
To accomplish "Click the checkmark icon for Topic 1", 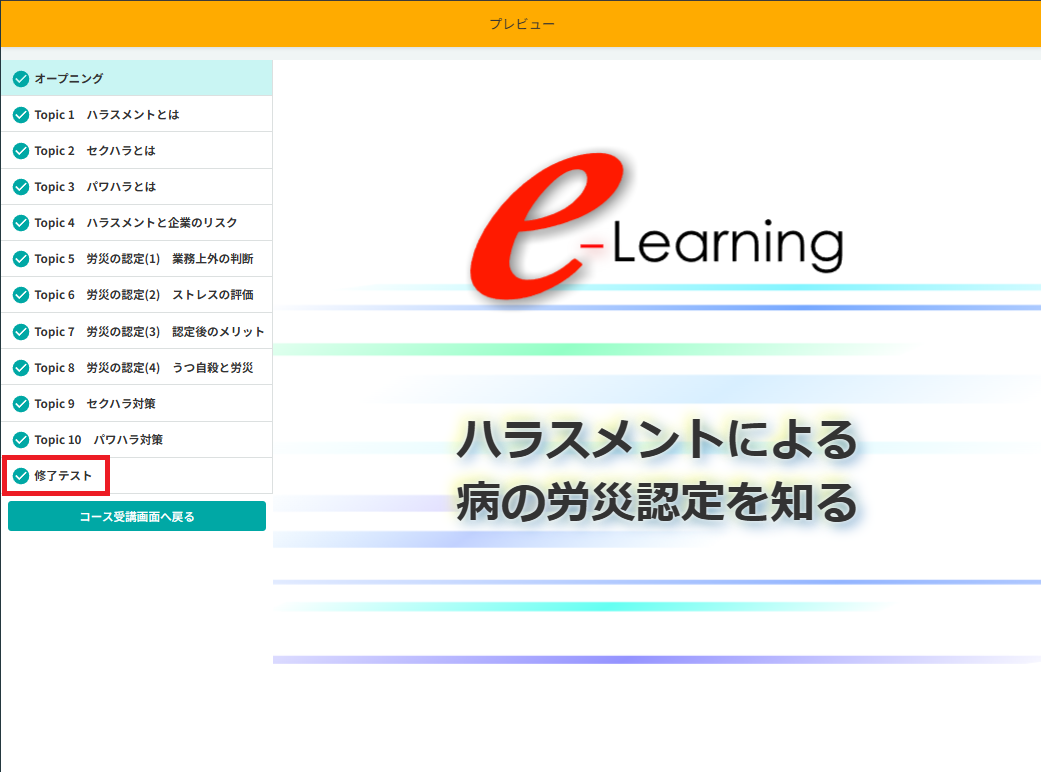I will click(x=21, y=115).
